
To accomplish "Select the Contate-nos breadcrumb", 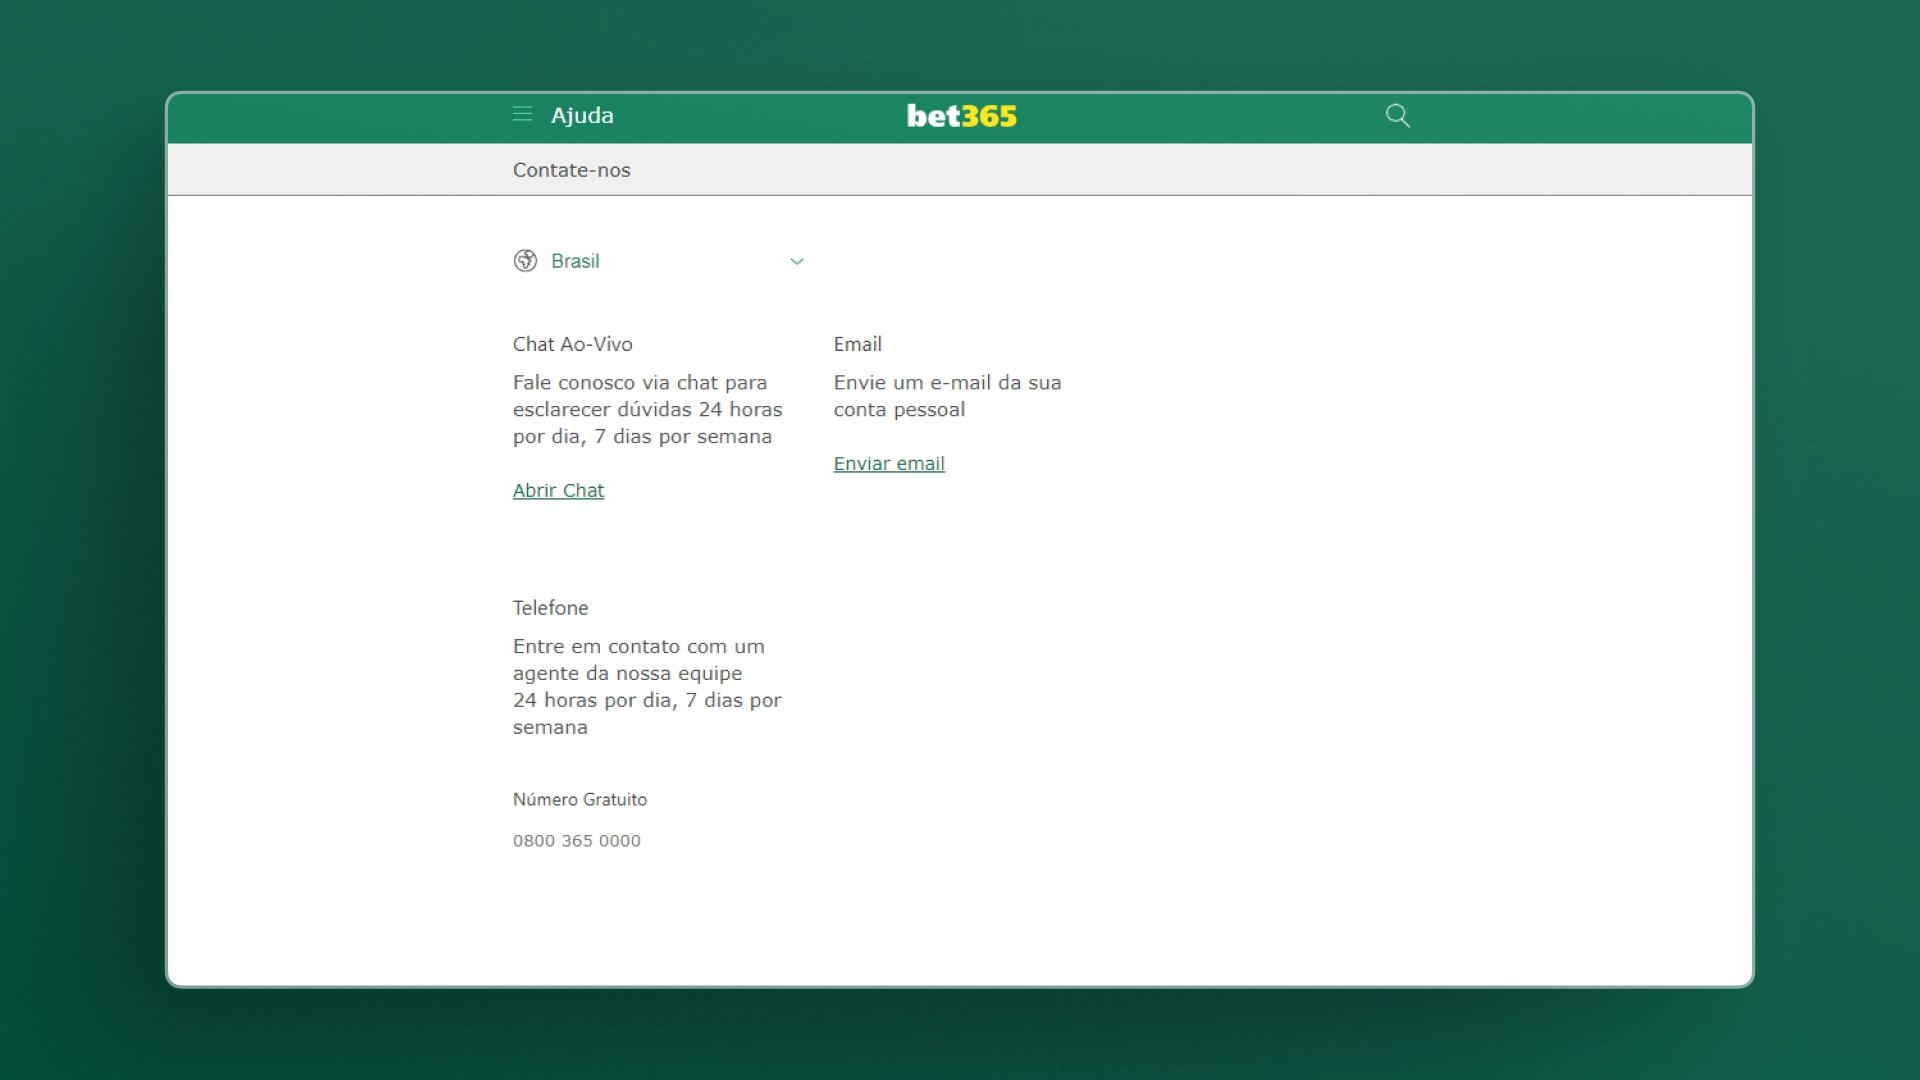I will (x=572, y=170).
